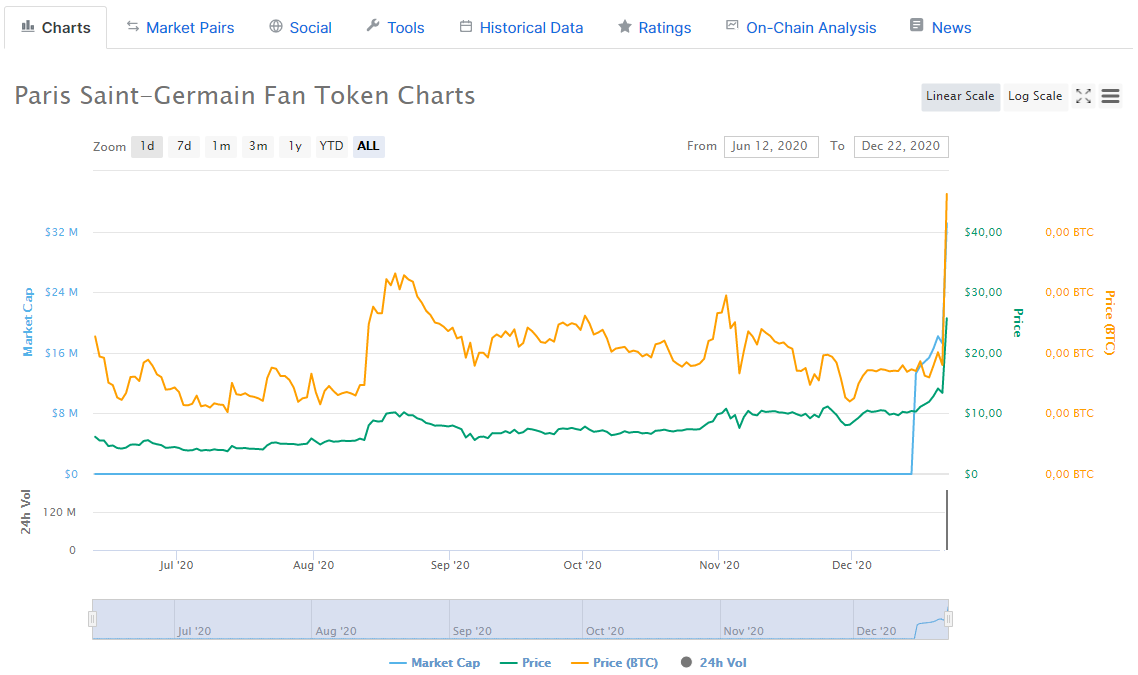Switch to the Market Pairs tab

pos(180,28)
